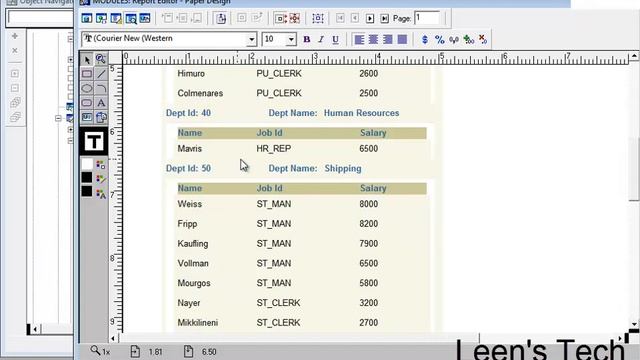Center align the text

pos(373,40)
